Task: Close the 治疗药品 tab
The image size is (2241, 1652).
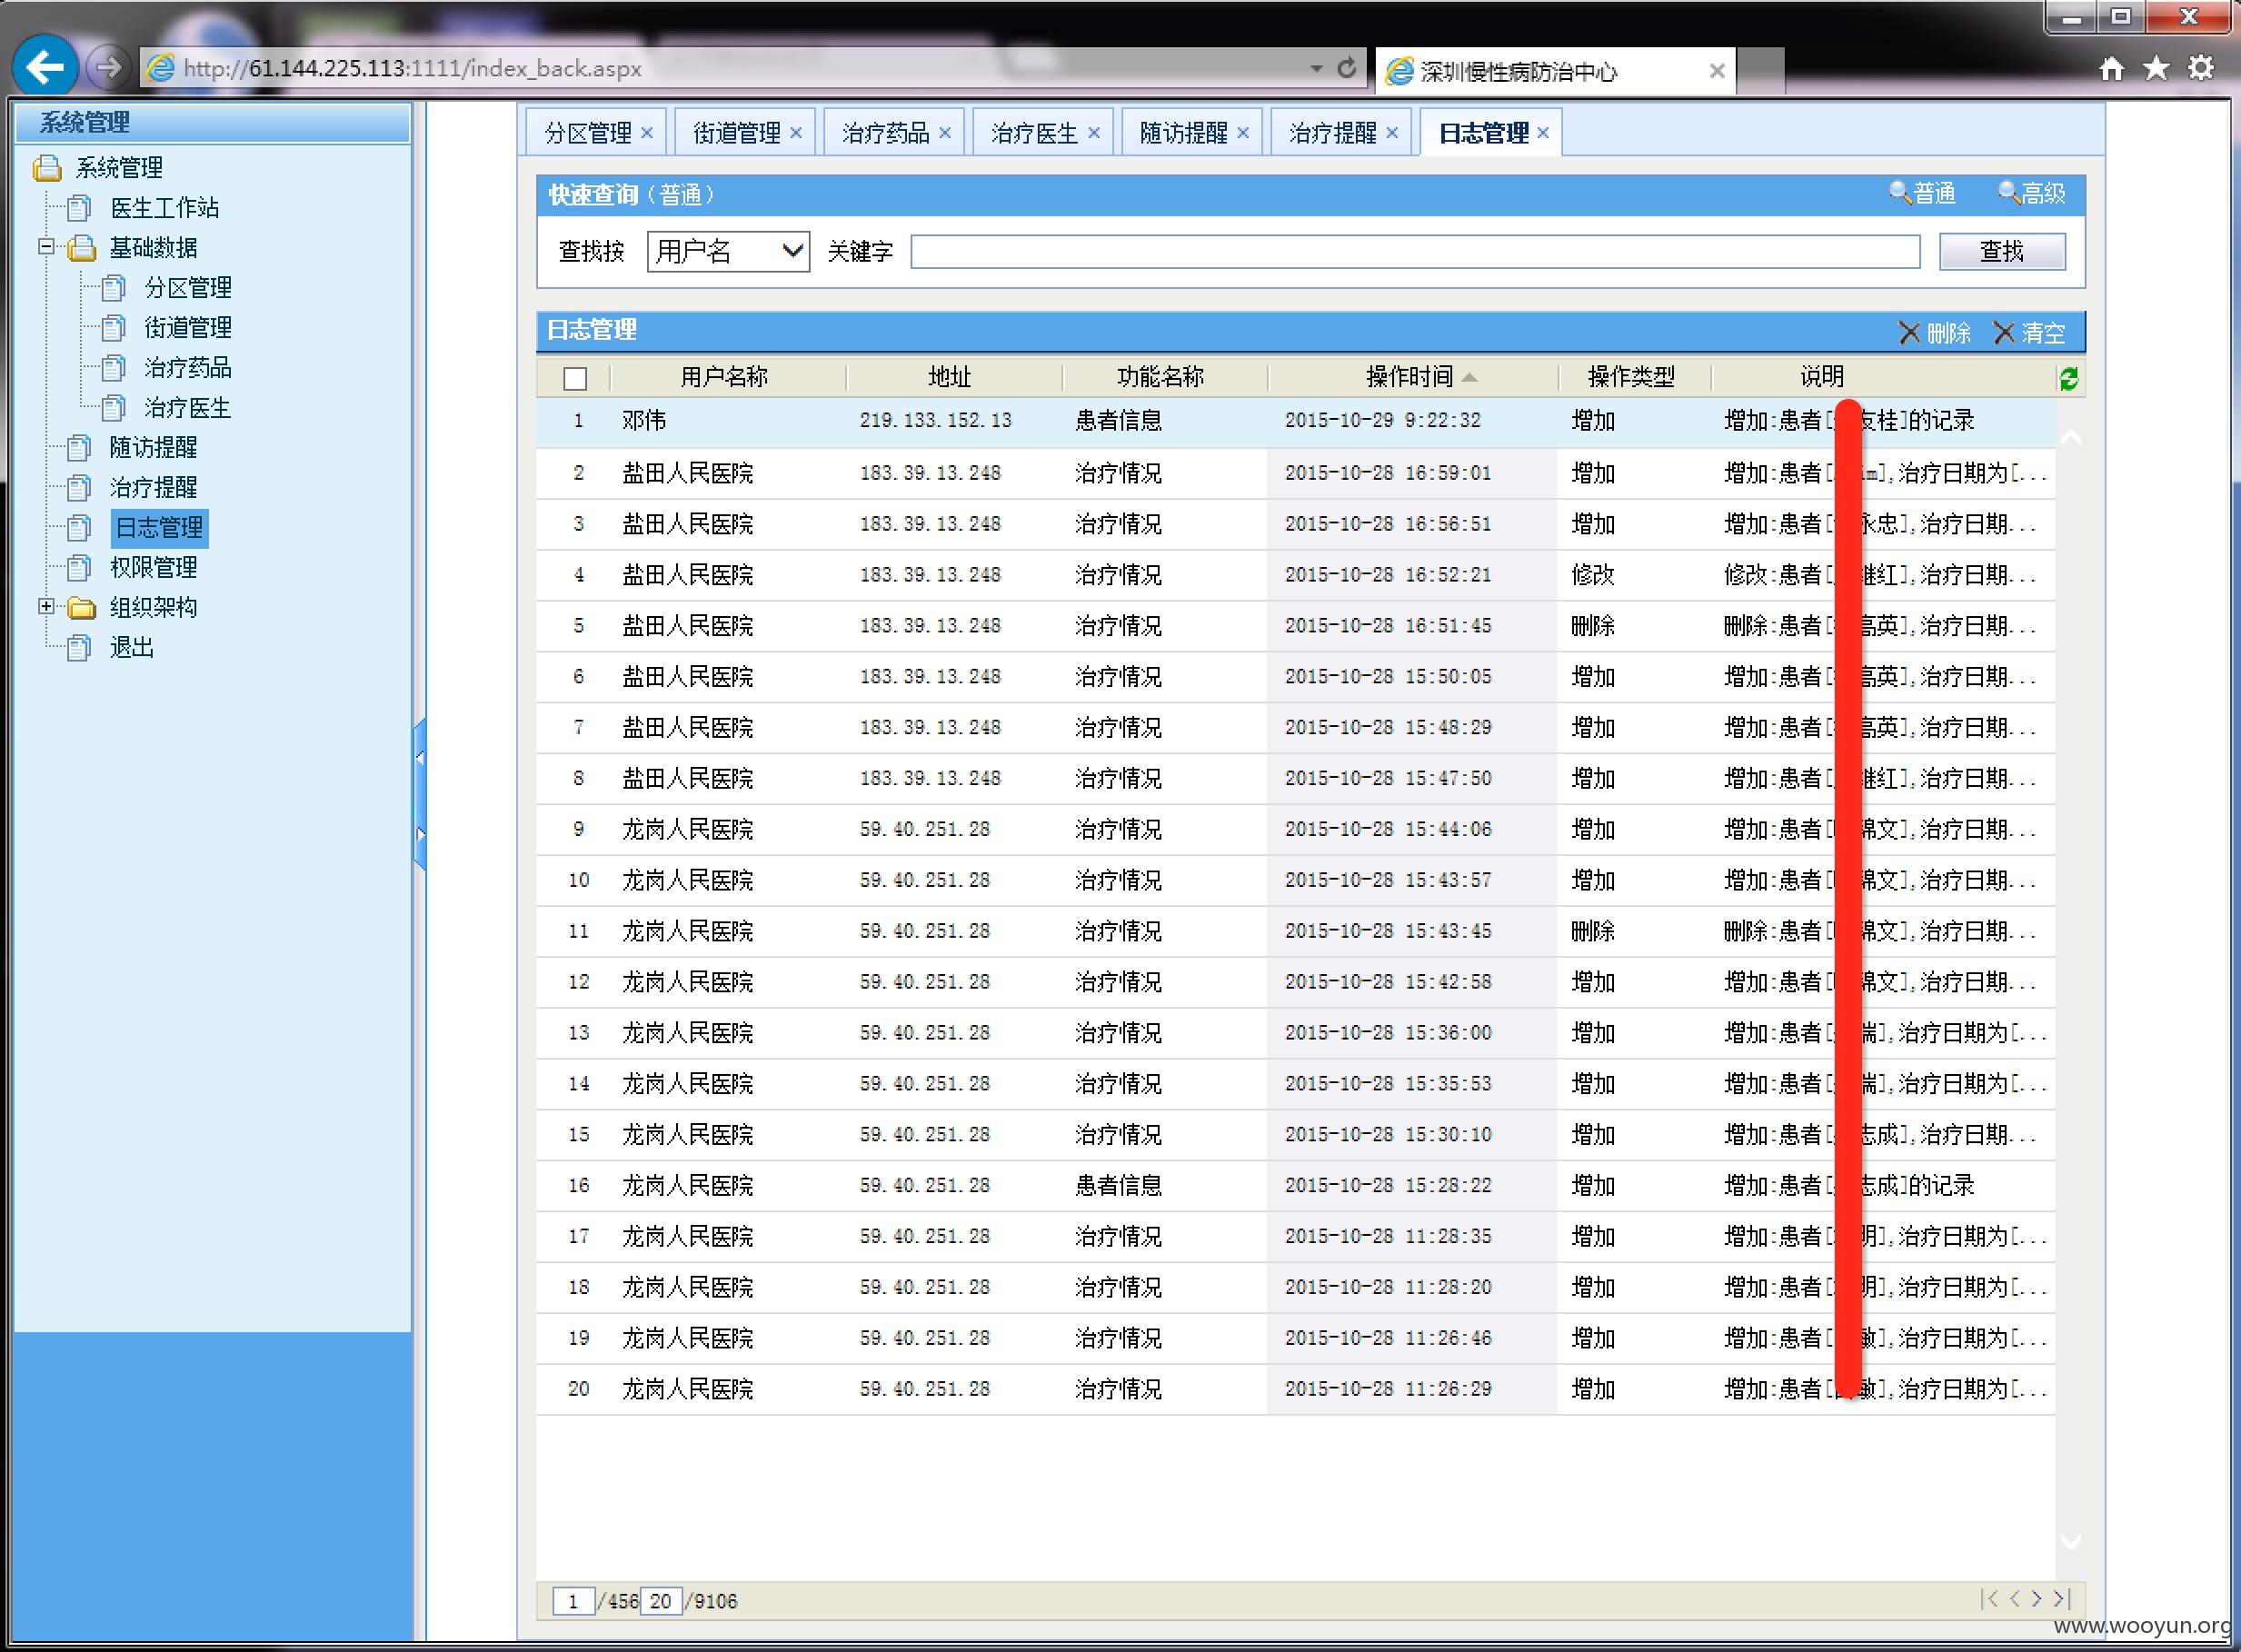Action: 945,133
